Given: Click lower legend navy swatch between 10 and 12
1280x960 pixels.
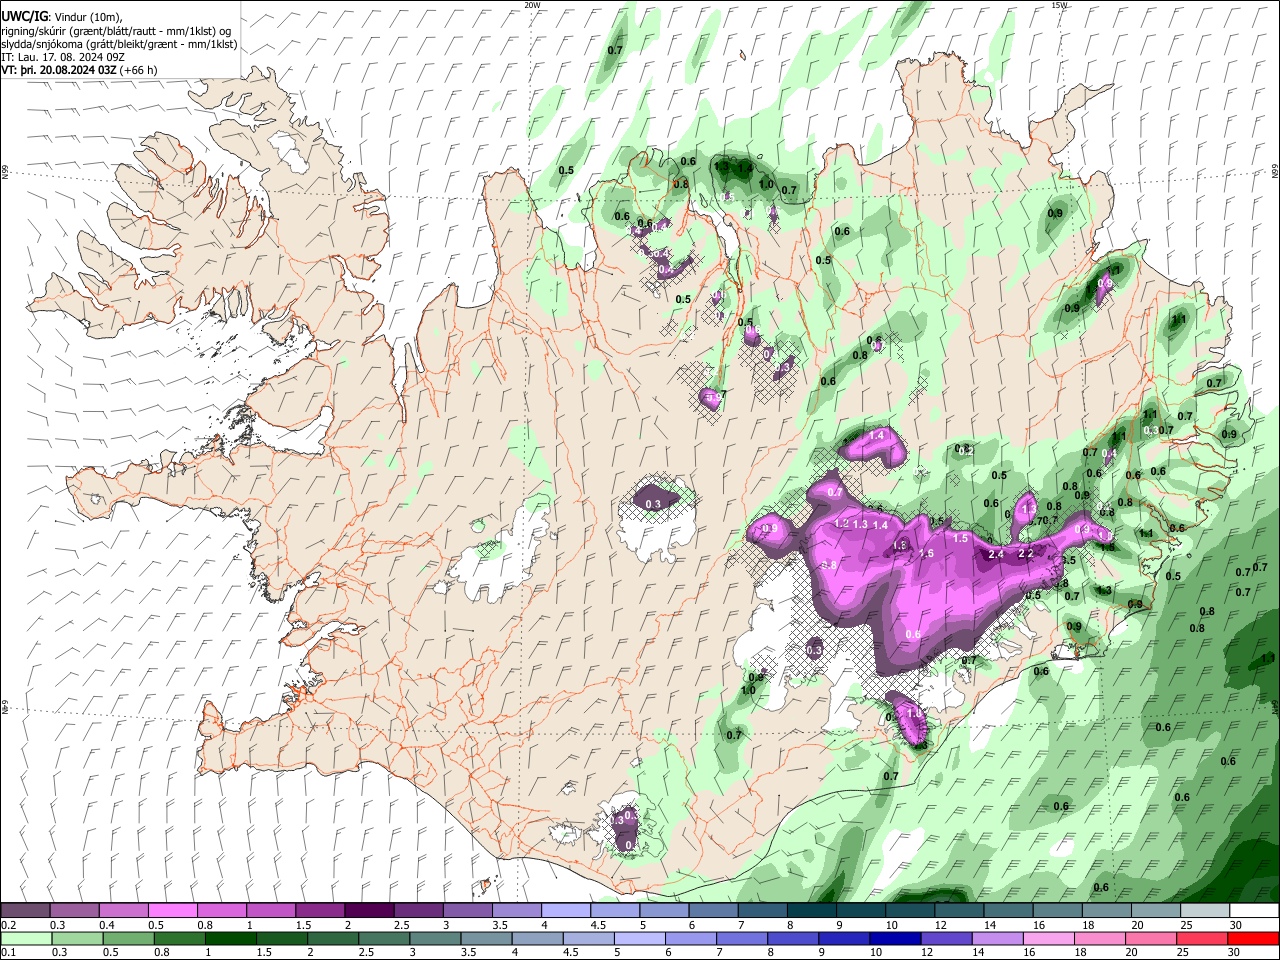Looking at the screenshot, I should click(x=894, y=938).
